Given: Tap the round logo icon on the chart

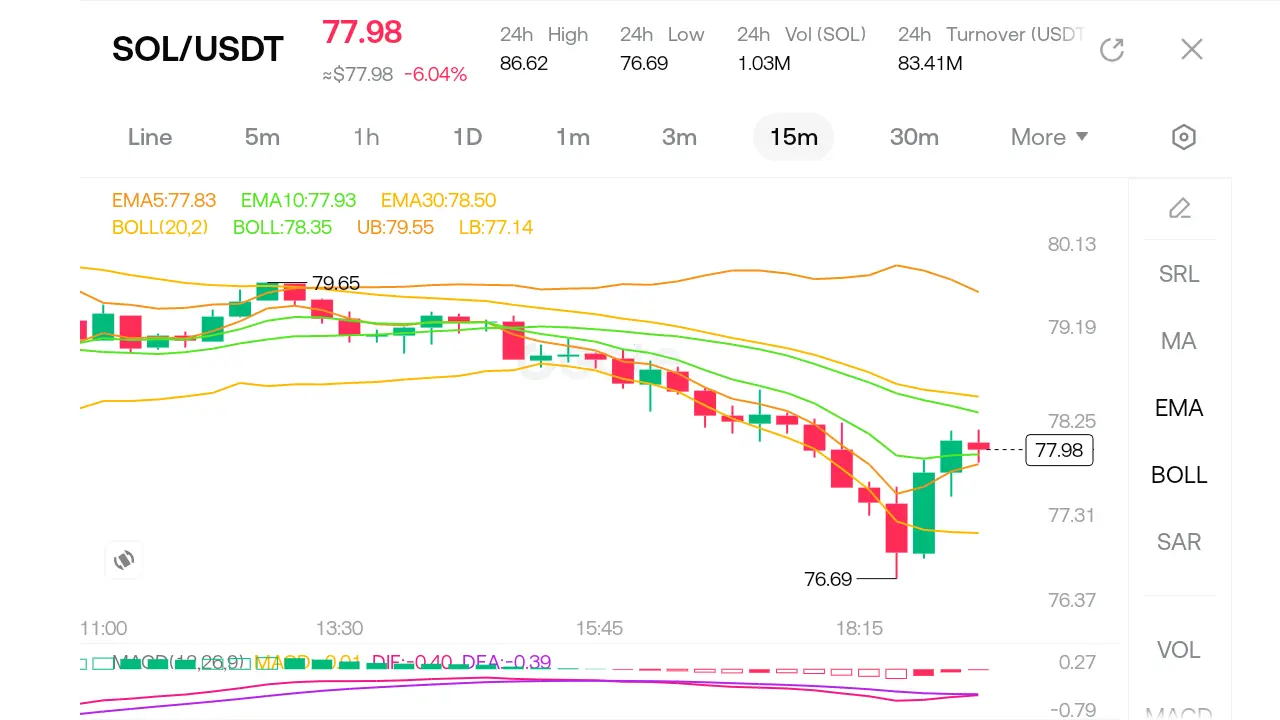Looking at the screenshot, I should click(x=124, y=560).
